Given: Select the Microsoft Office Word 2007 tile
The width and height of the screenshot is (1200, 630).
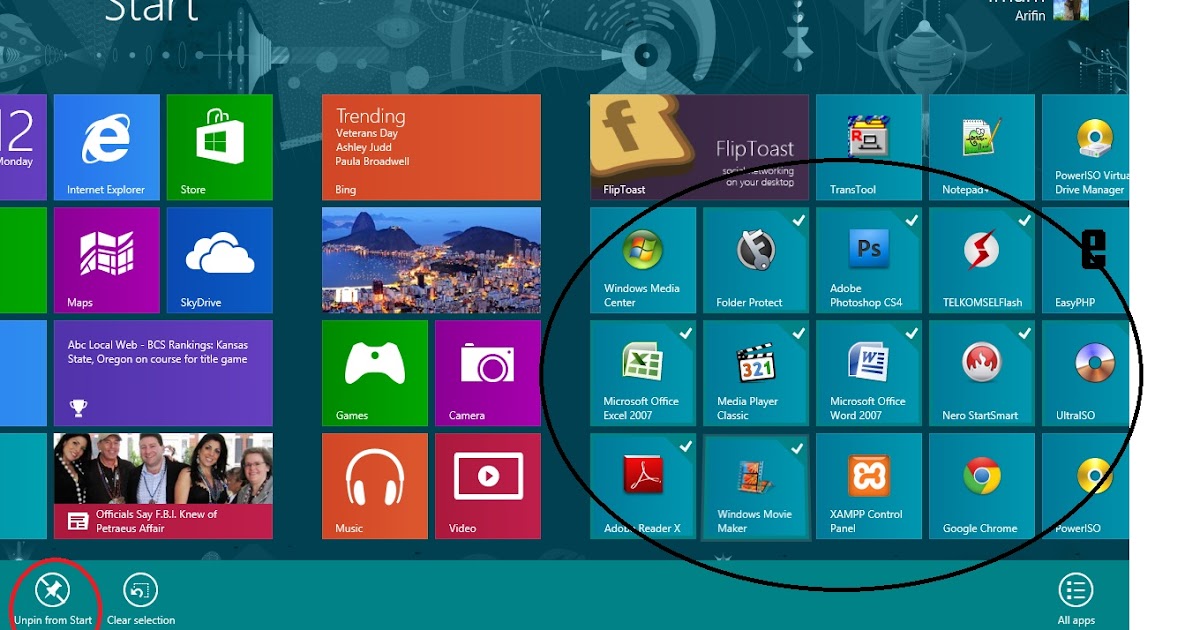Looking at the screenshot, I should pyautogui.click(x=869, y=373).
